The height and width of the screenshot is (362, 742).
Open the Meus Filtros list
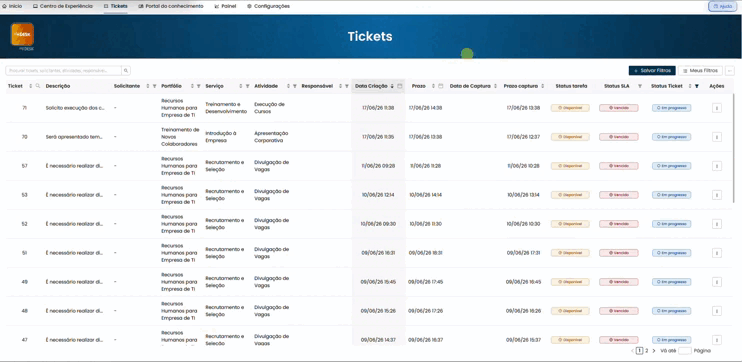pos(700,71)
